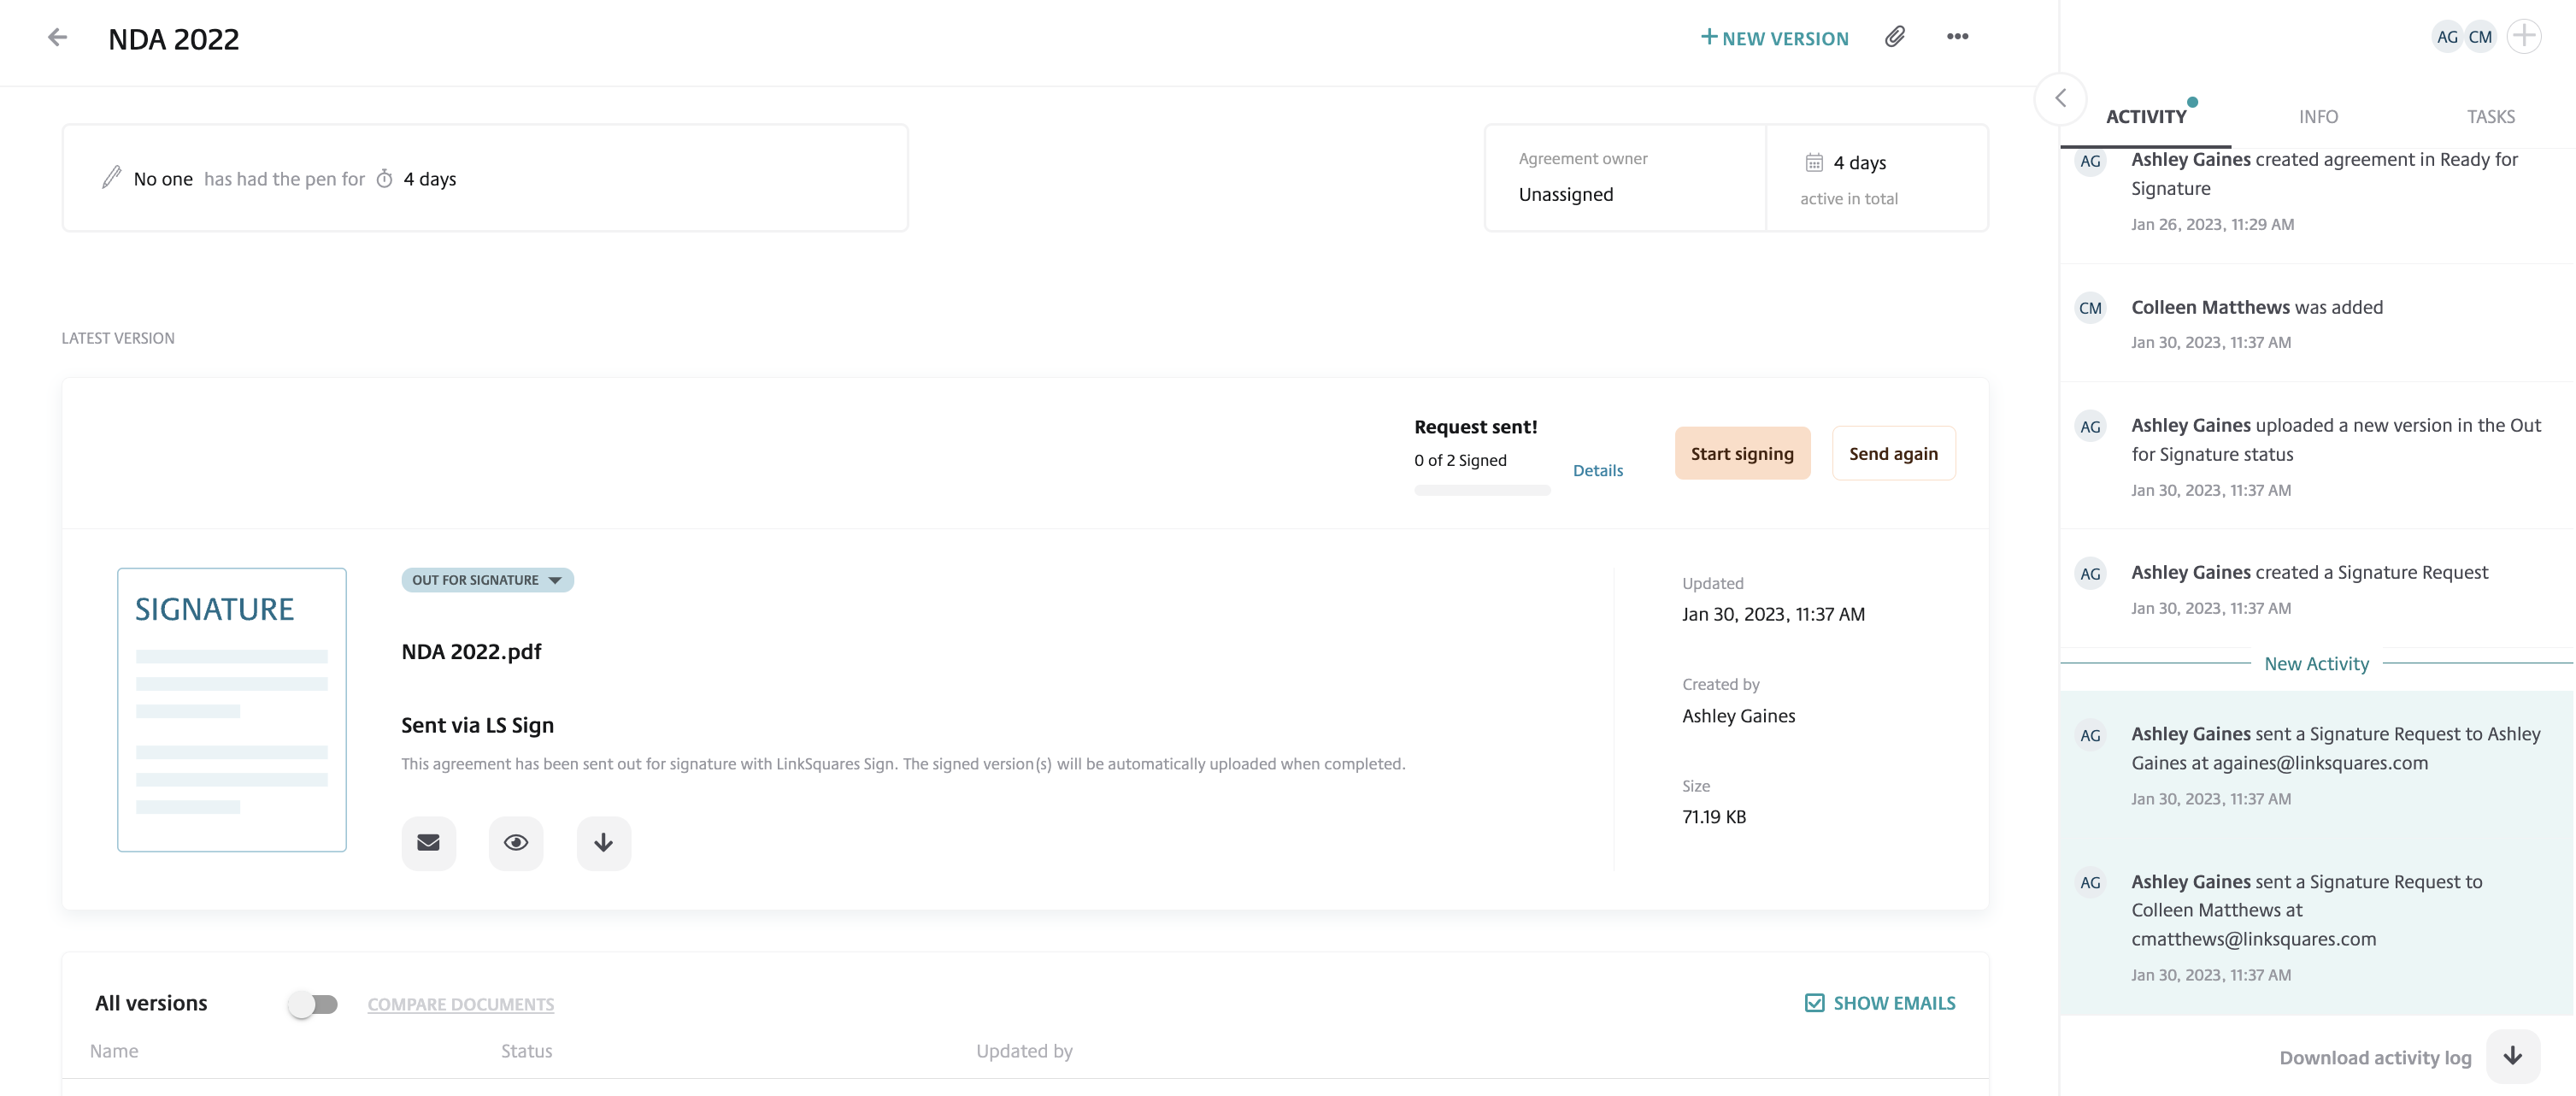Expand the OUT FOR SIGNATURE status dropdown
2576x1096 pixels.
[x=559, y=579]
